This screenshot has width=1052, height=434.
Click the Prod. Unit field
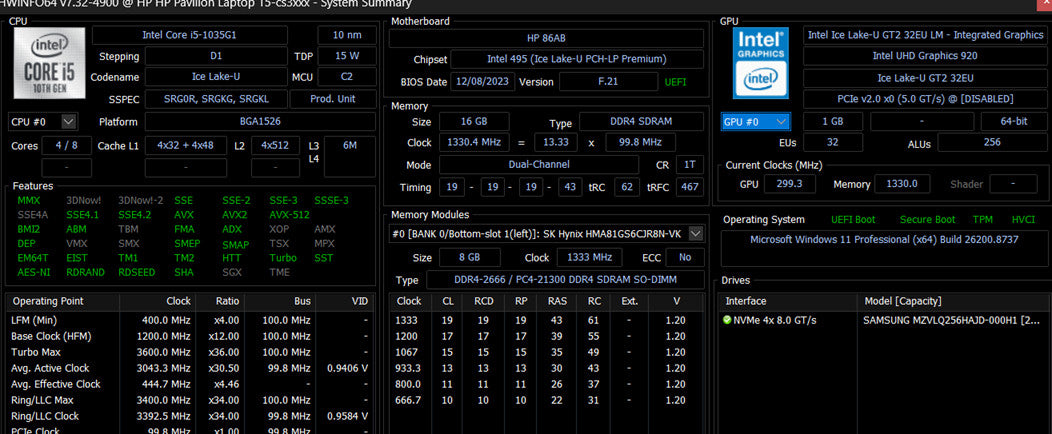pyautogui.click(x=333, y=99)
